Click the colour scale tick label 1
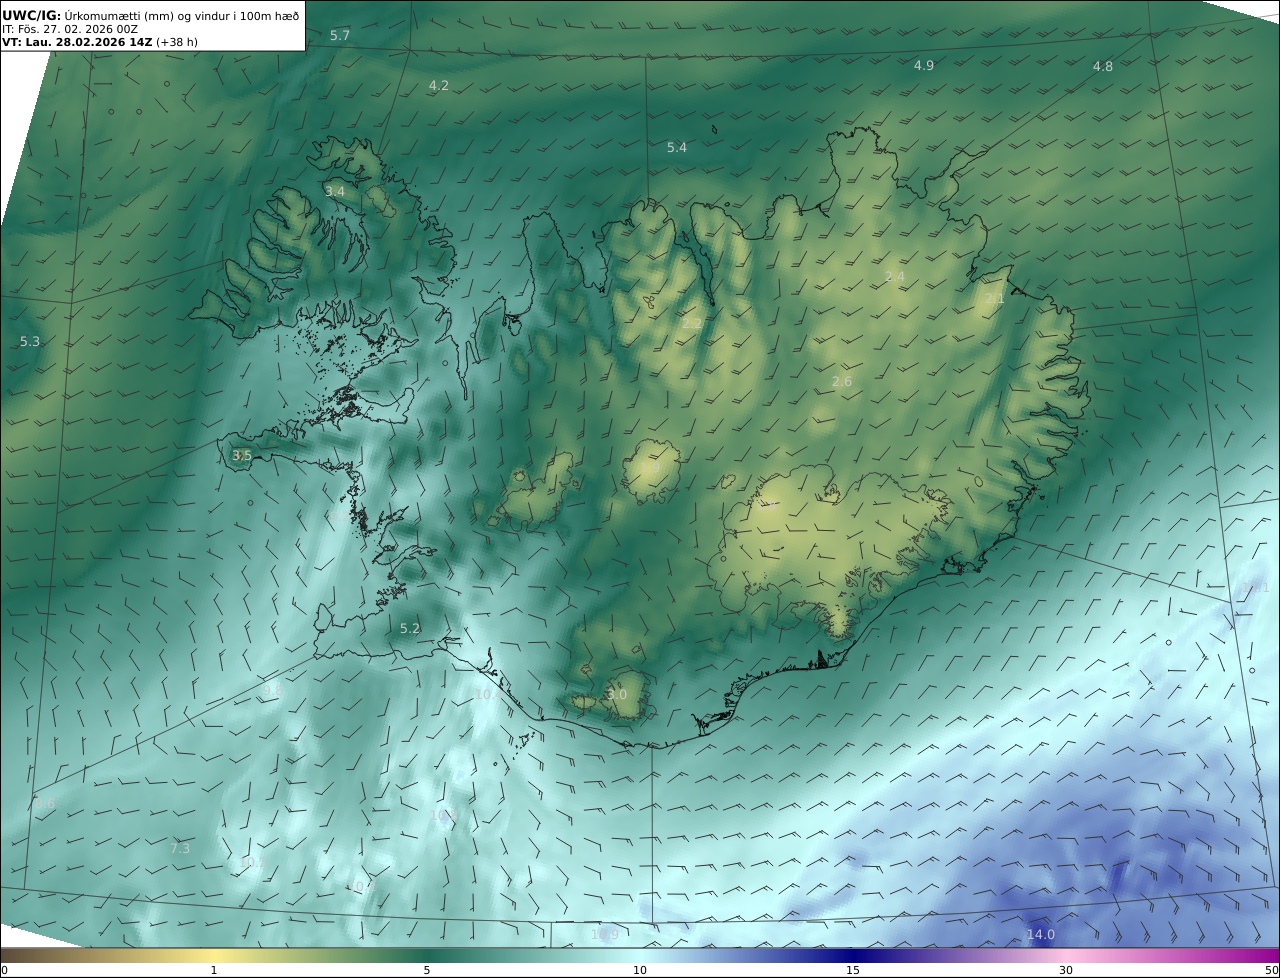The height and width of the screenshot is (978, 1280). [x=214, y=970]
